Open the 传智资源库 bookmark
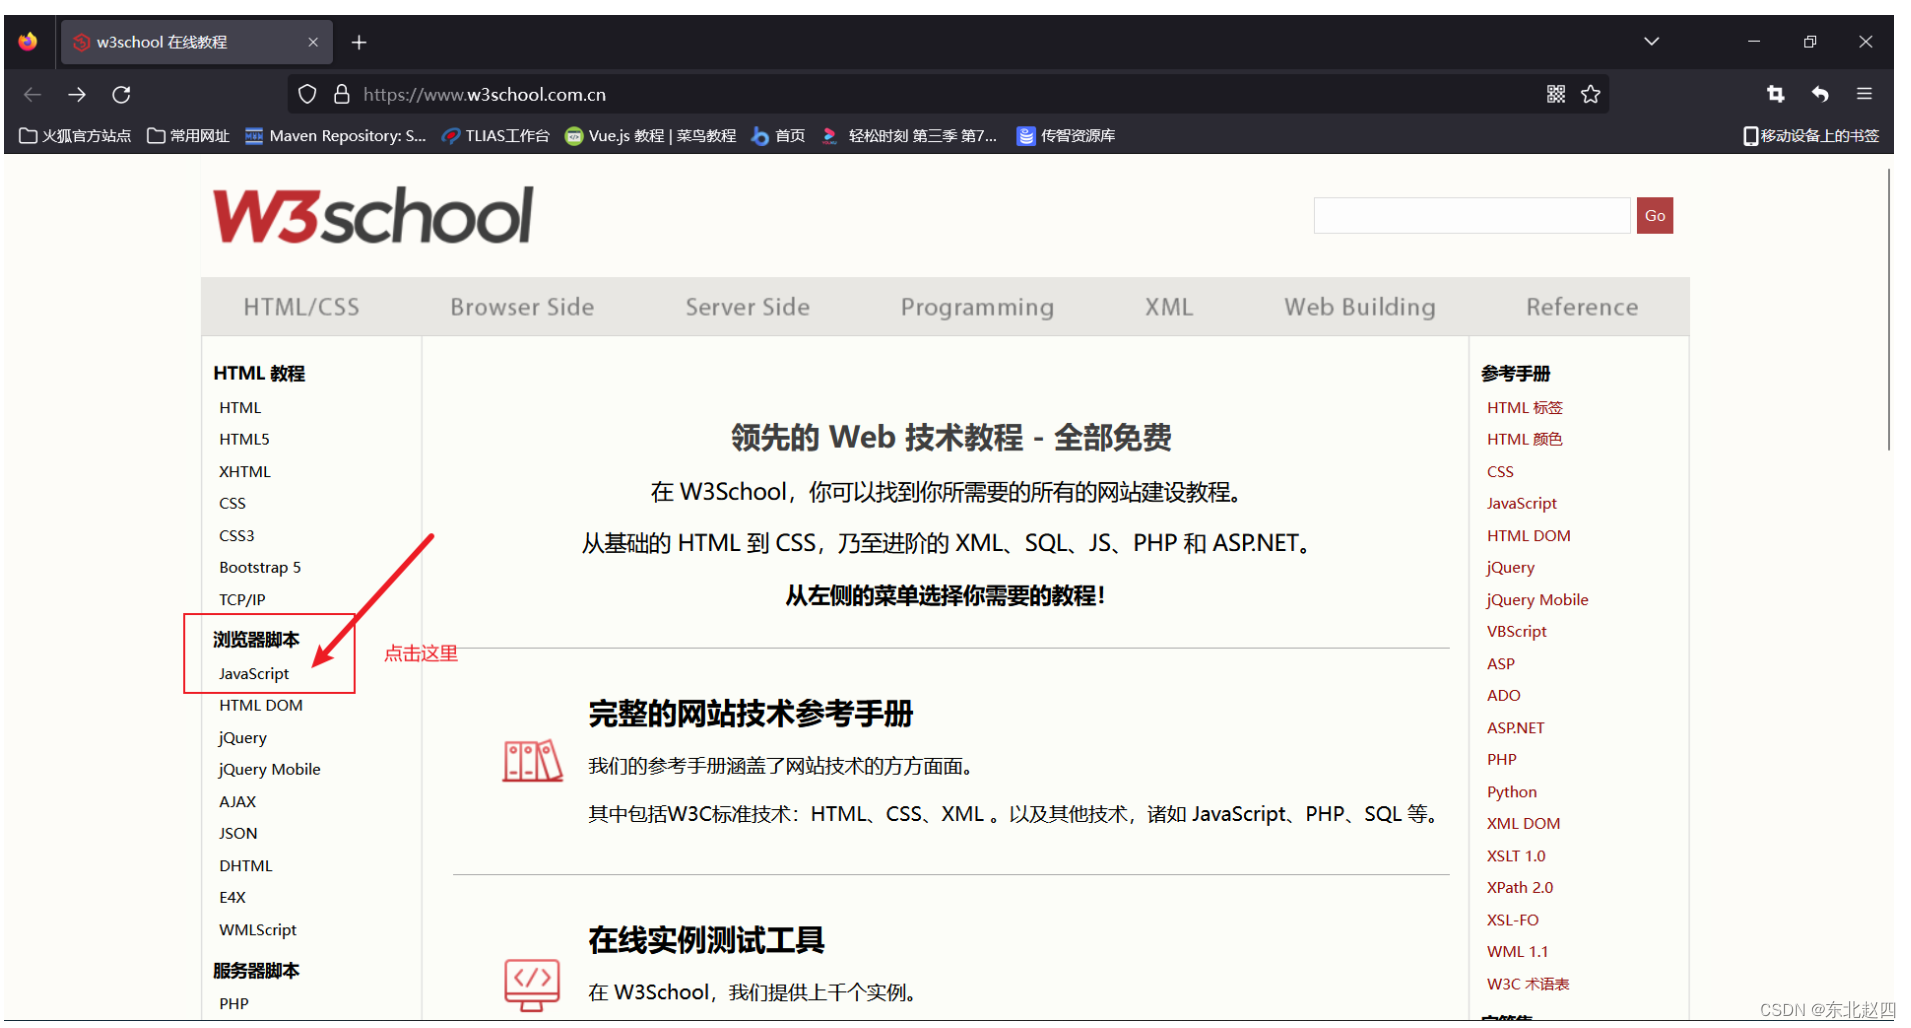1911x1028 pixels. [1066, 136]
